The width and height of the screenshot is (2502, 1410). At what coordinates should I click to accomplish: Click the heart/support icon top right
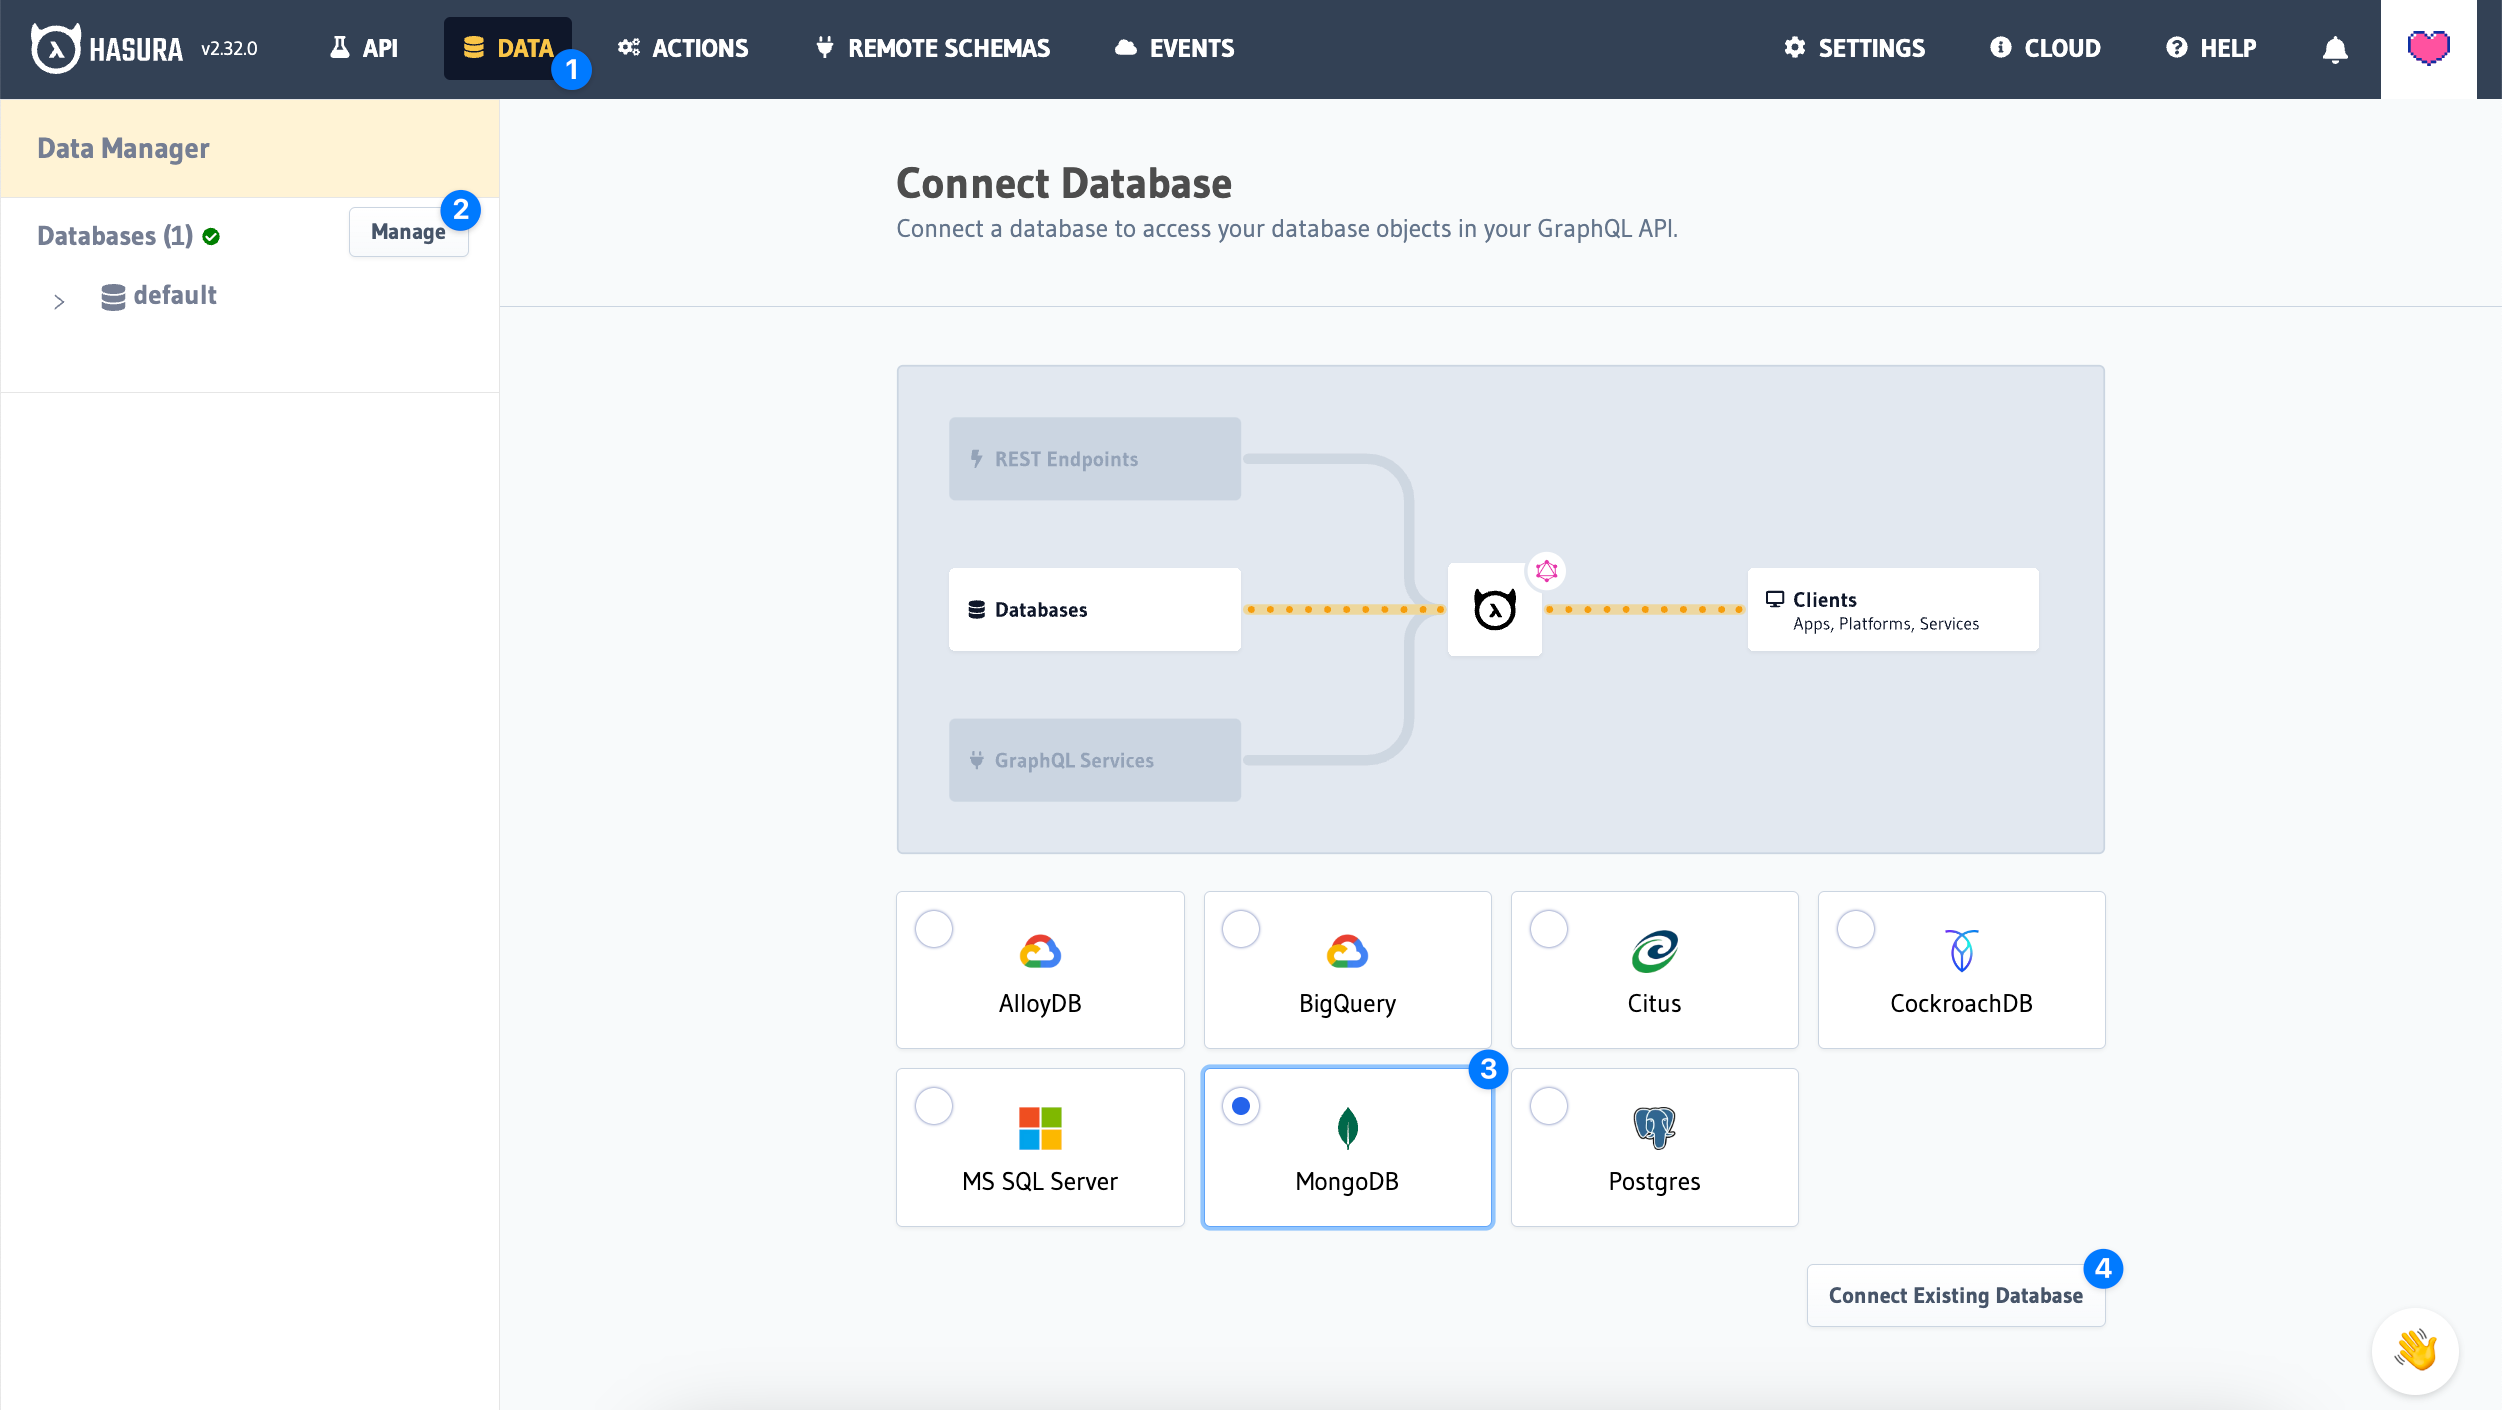(x=2430, y=48)
